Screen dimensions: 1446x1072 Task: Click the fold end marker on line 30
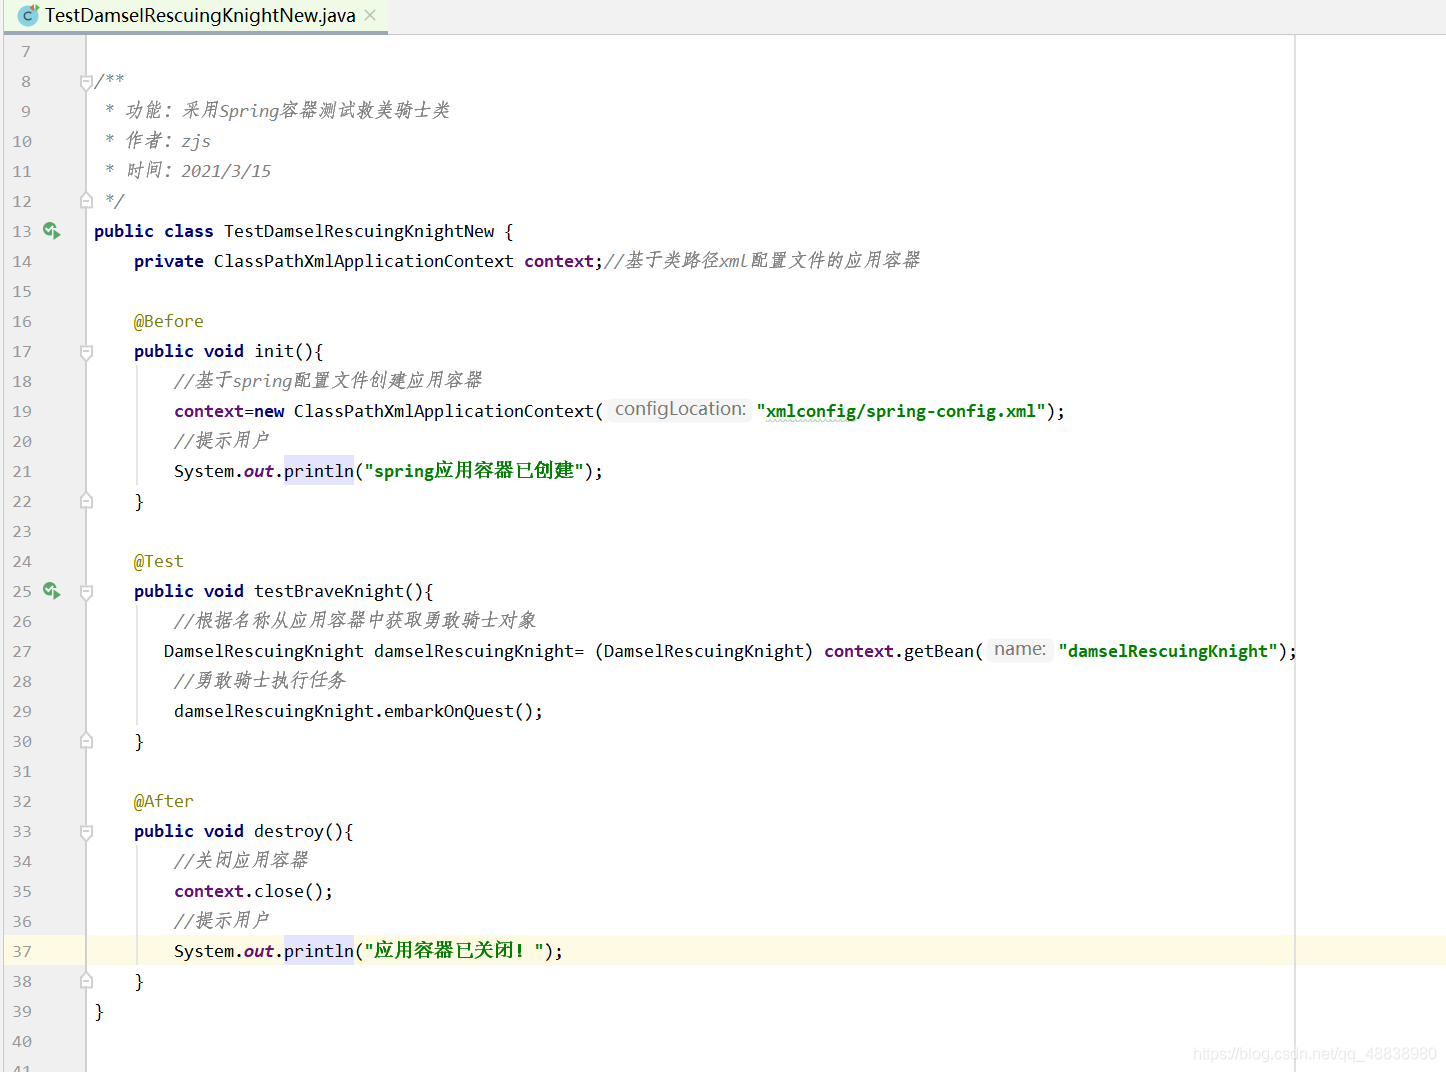pos(86,741)
